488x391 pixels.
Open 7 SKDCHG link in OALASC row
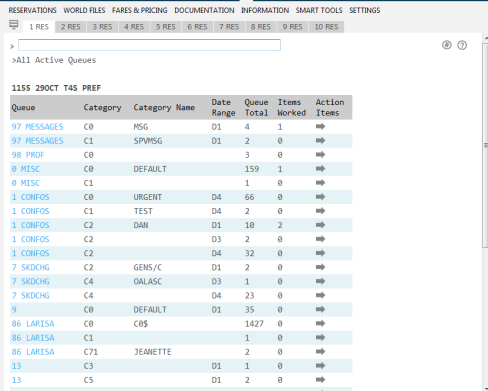[30, 281]
